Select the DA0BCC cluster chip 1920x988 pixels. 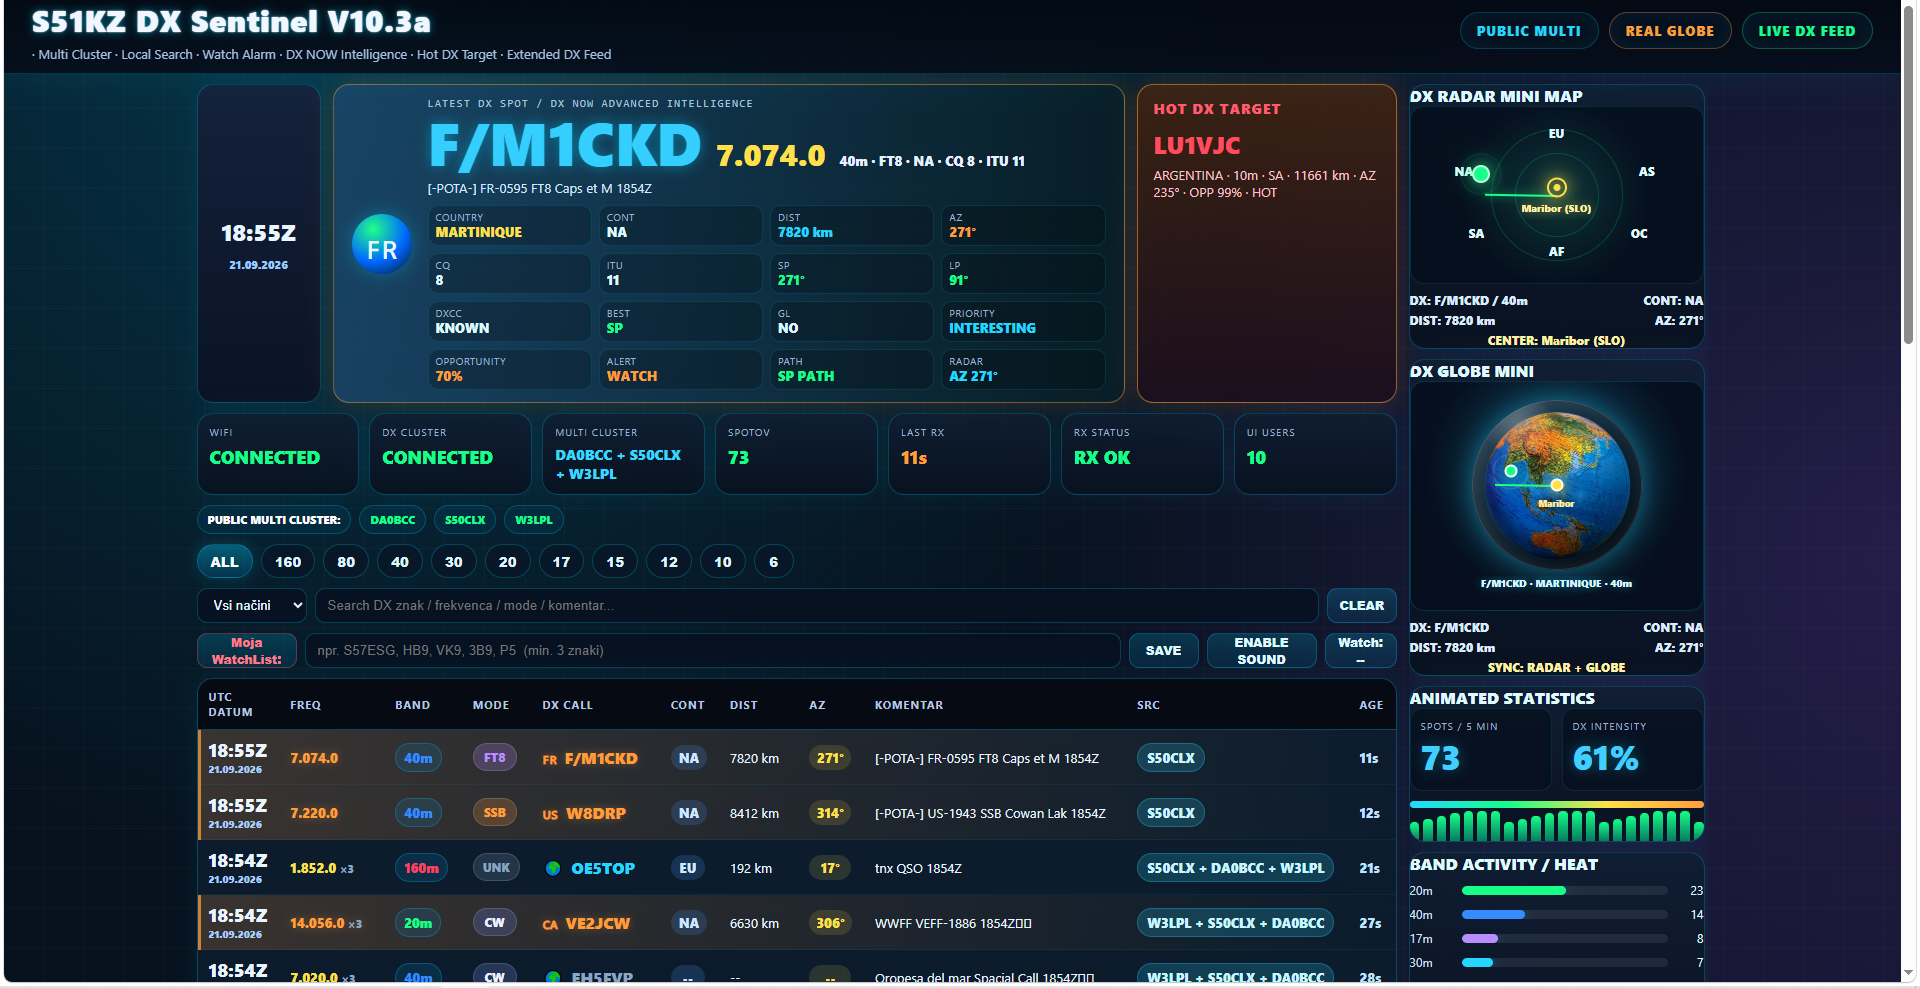[x=393, y=520]
